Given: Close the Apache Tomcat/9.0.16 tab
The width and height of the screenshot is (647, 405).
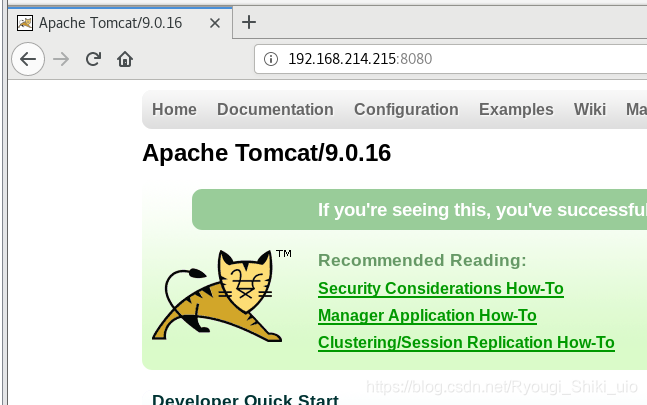Looking at the screenshot, I should coord(215,23).
